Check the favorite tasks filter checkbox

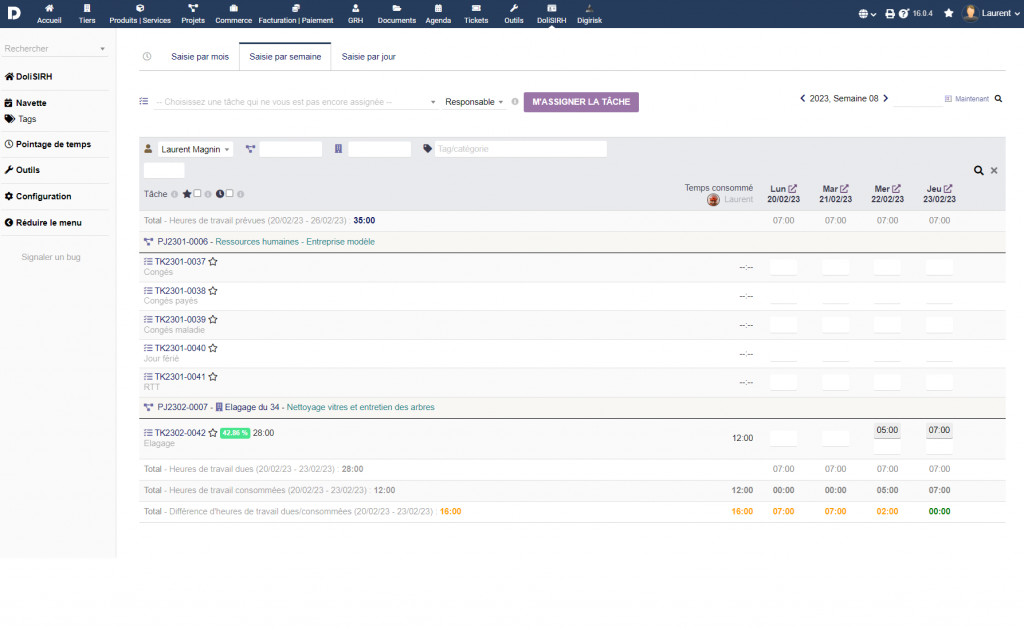[x=198, y=194]
